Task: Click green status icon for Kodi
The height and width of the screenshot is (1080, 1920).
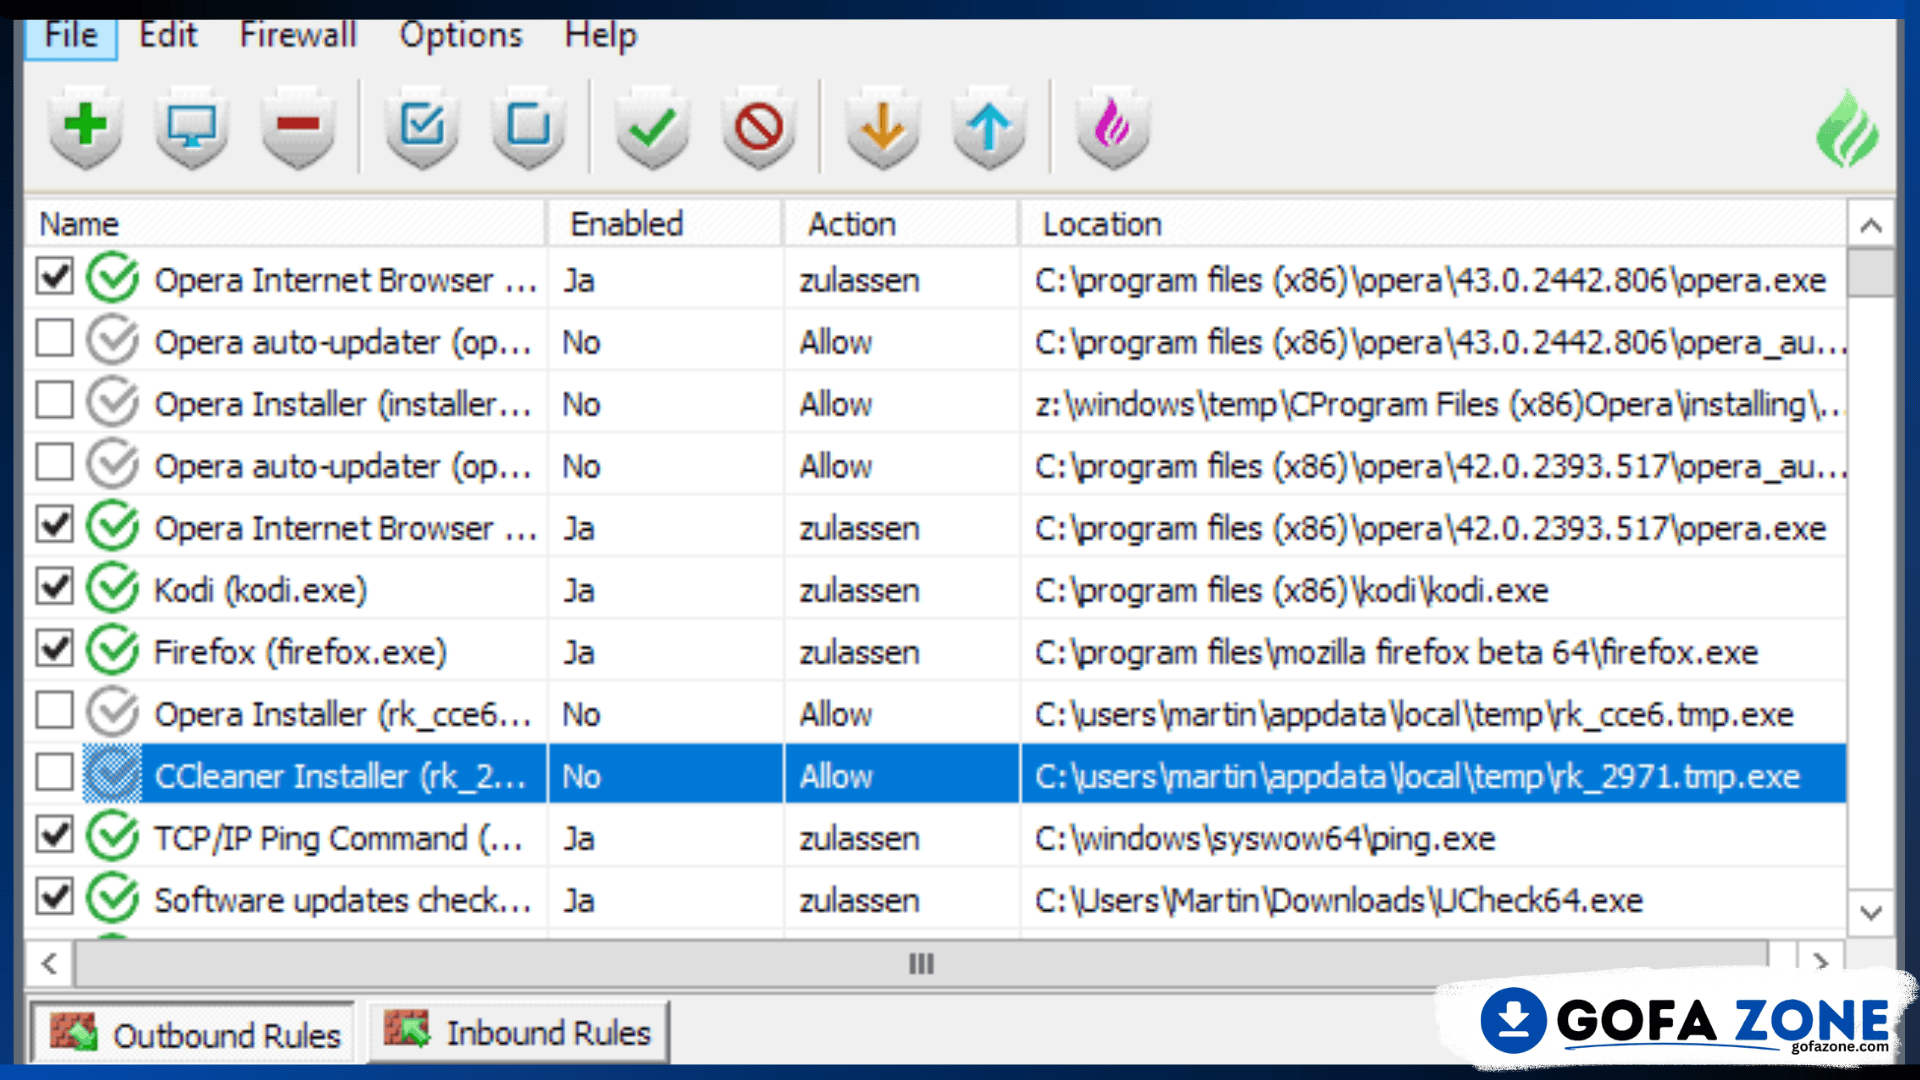Action: [113, 588]
